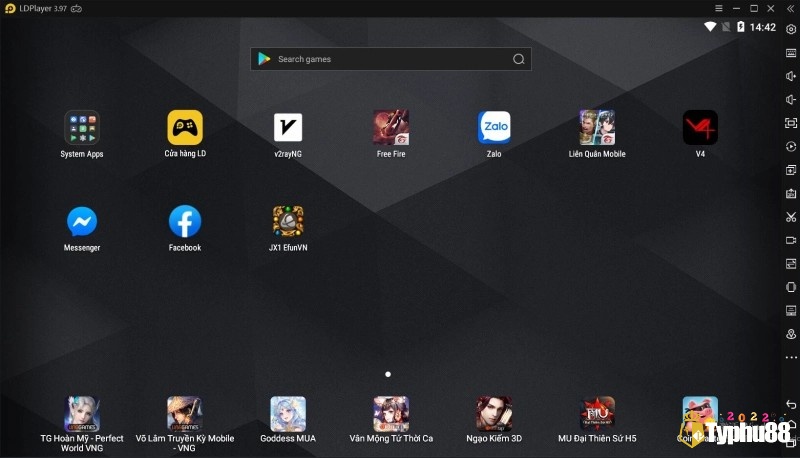
Task: Decrease volume using sidebar speaker-minus icon
Action: (791, 99)
